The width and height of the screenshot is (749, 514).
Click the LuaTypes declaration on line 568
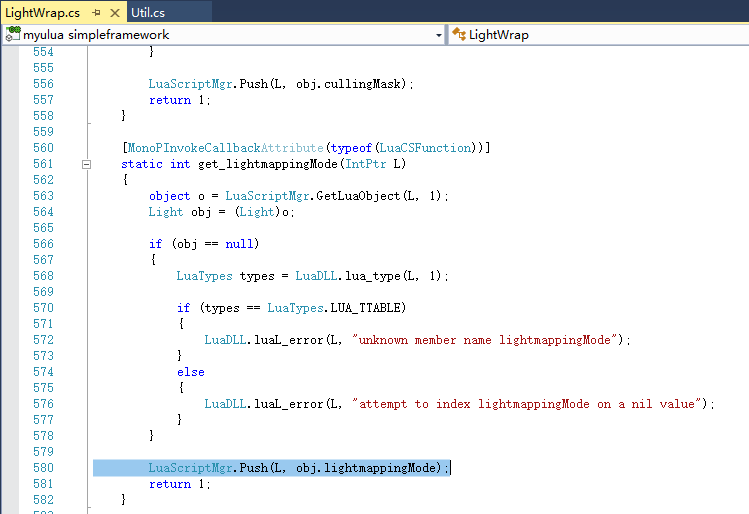click(x=204, y=276)
